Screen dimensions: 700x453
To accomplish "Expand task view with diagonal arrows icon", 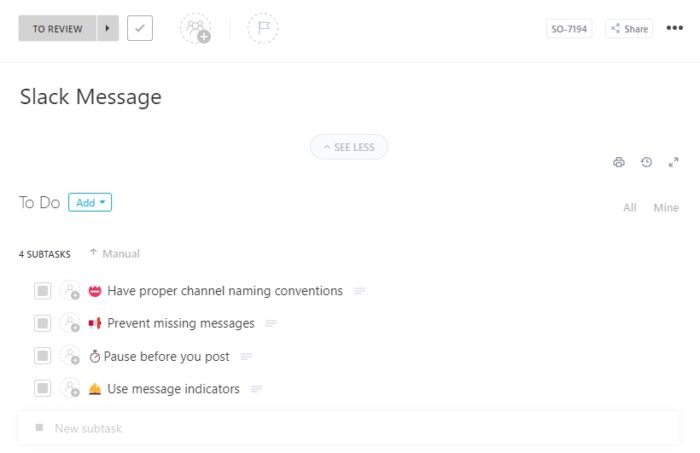I will click(x=673, y=162).
